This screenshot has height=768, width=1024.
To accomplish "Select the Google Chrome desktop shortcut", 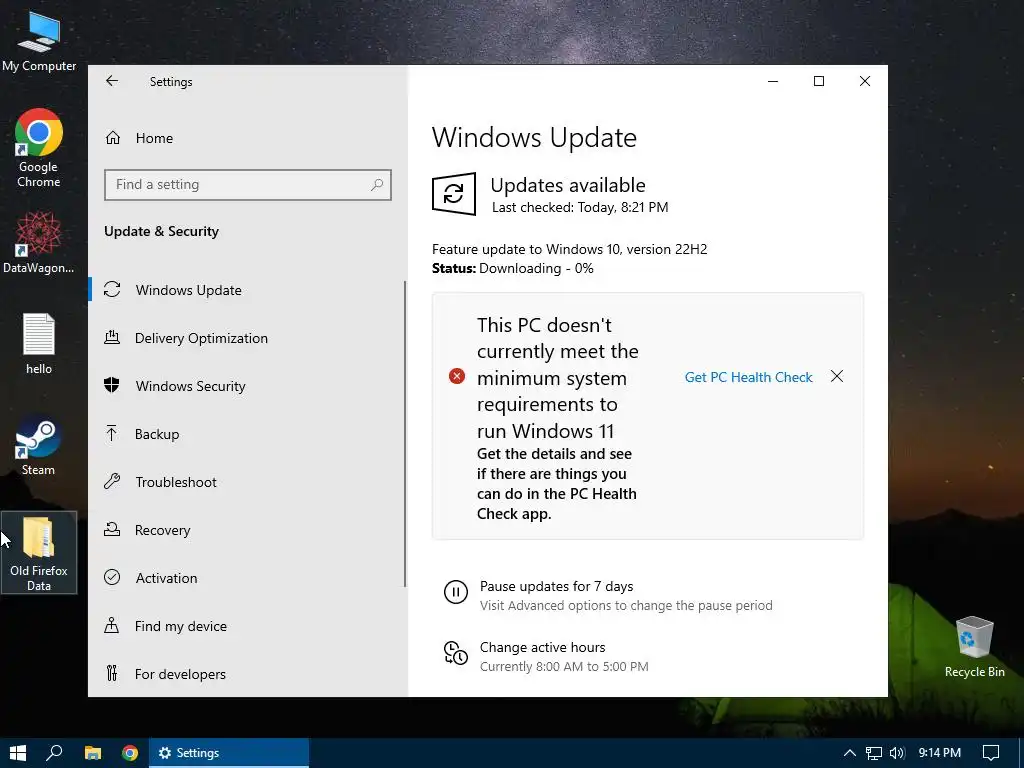I will click(x=39, y=148).
